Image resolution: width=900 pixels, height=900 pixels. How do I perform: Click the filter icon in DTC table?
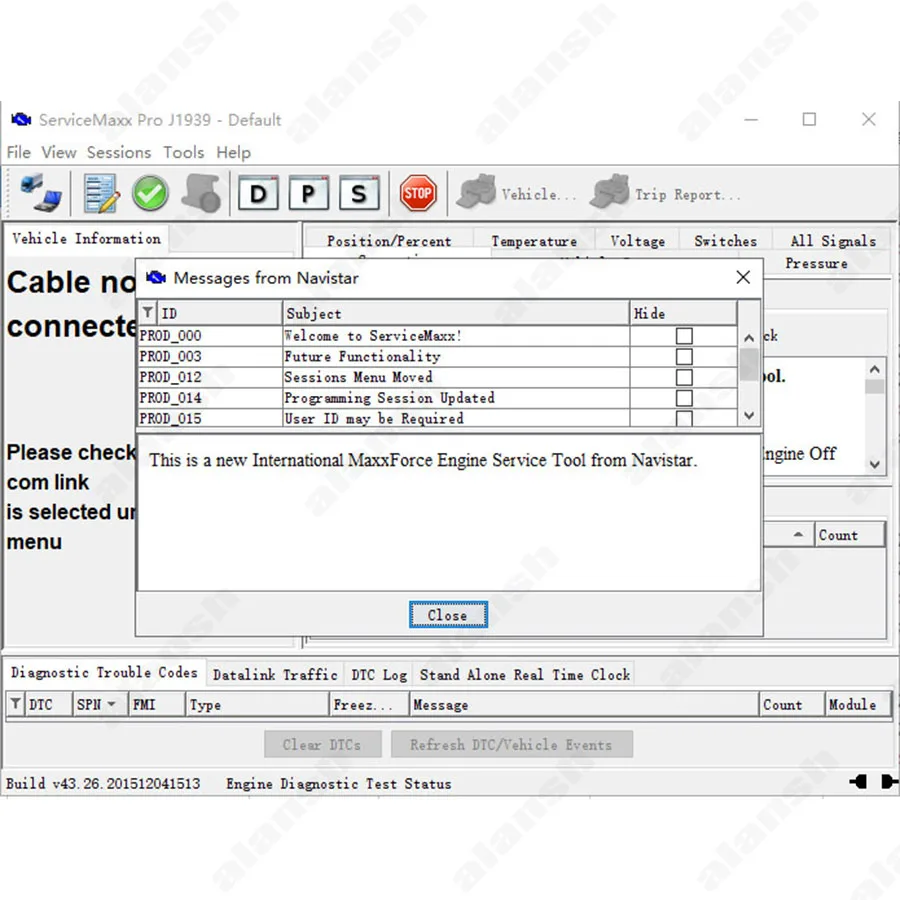point(15,704)
